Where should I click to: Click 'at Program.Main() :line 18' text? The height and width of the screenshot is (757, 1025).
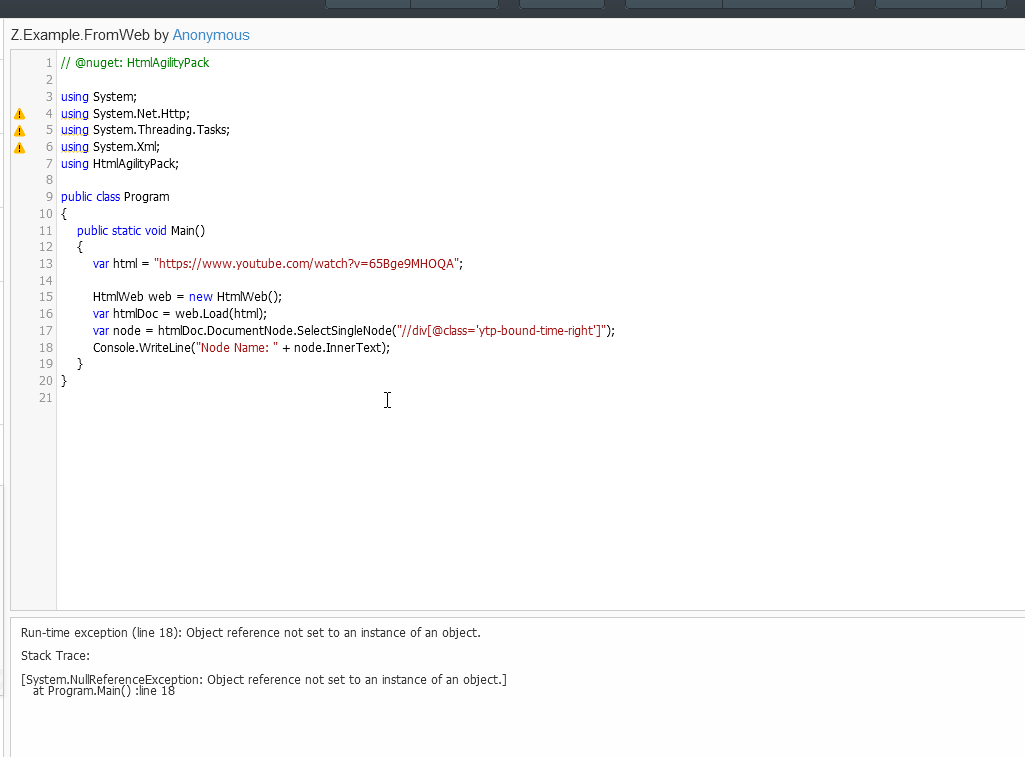104,691
